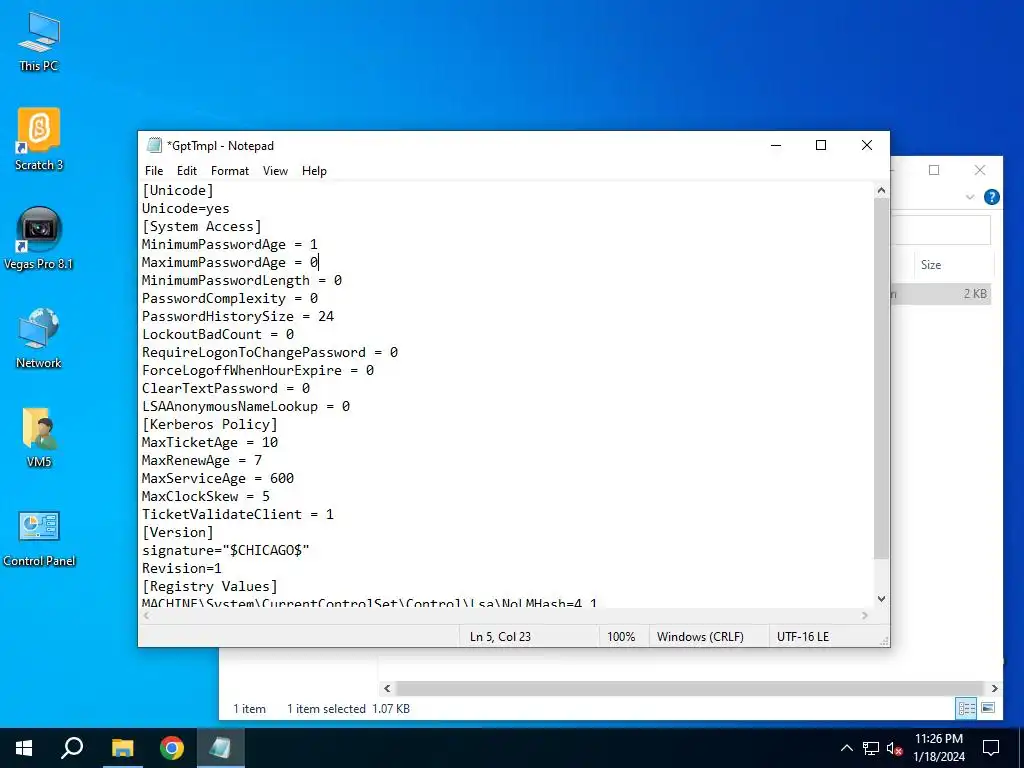Click the 'MaximumPasswordAge = 0' line
This screenshot has width=1024, height=768.
(x=230, y=263)
